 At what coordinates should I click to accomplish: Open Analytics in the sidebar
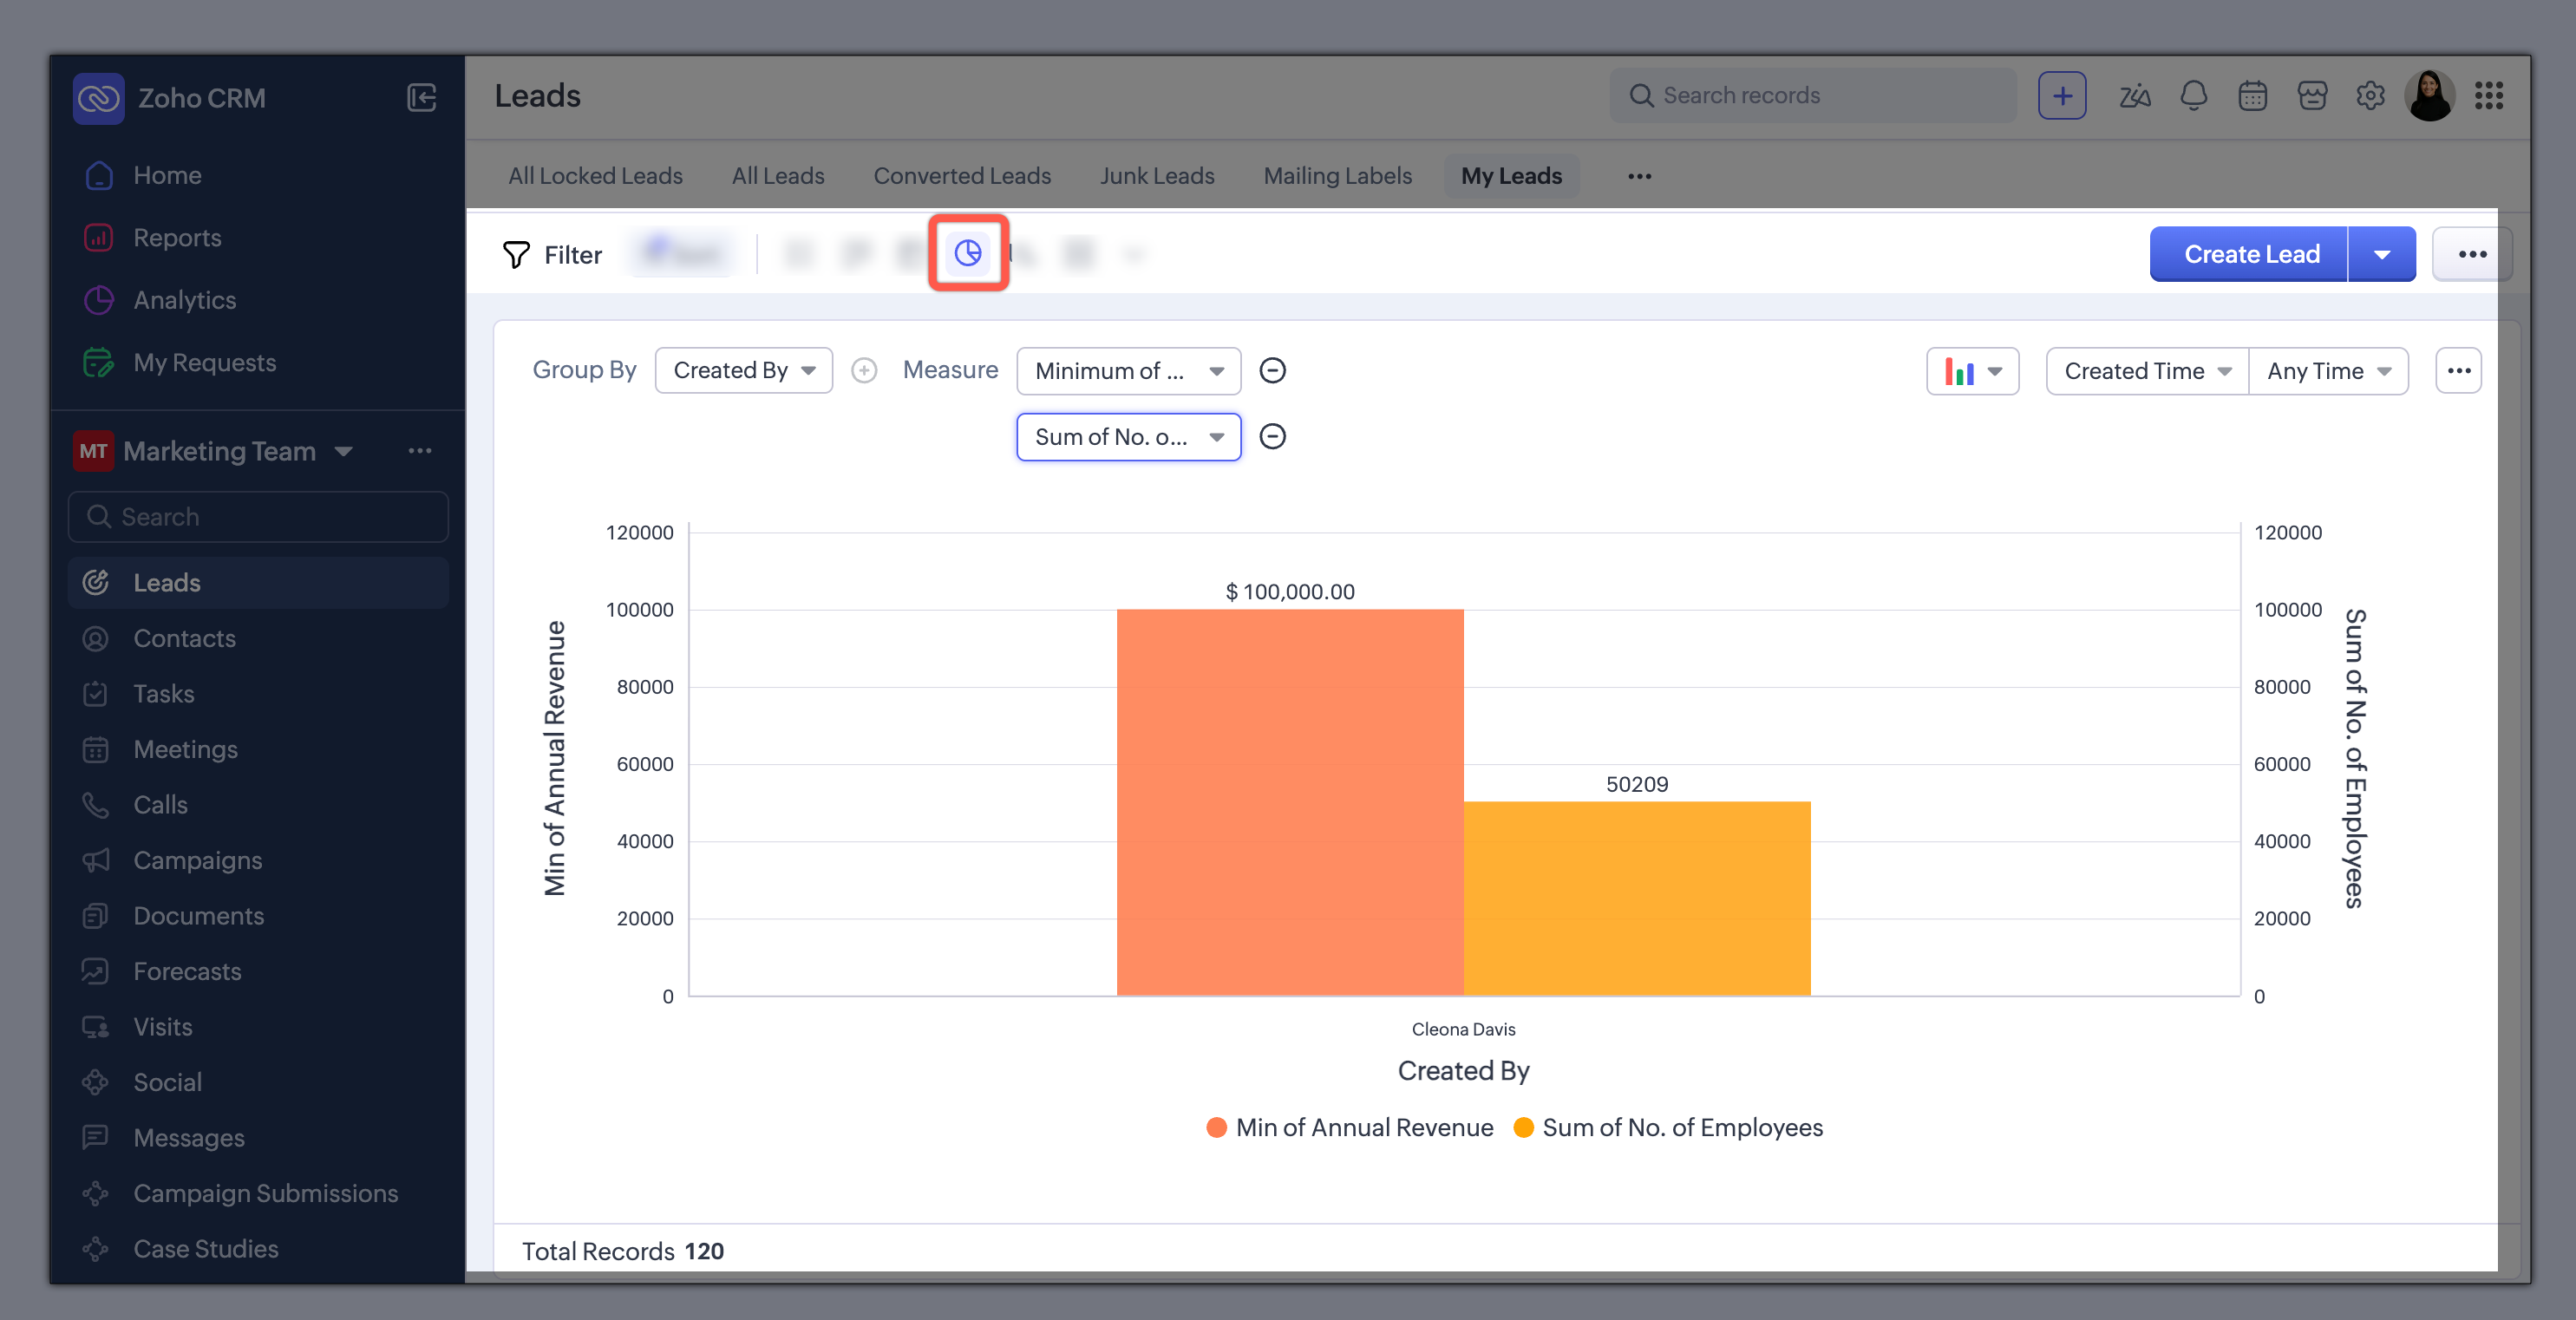pyautogui.click(x=184, y=300)
